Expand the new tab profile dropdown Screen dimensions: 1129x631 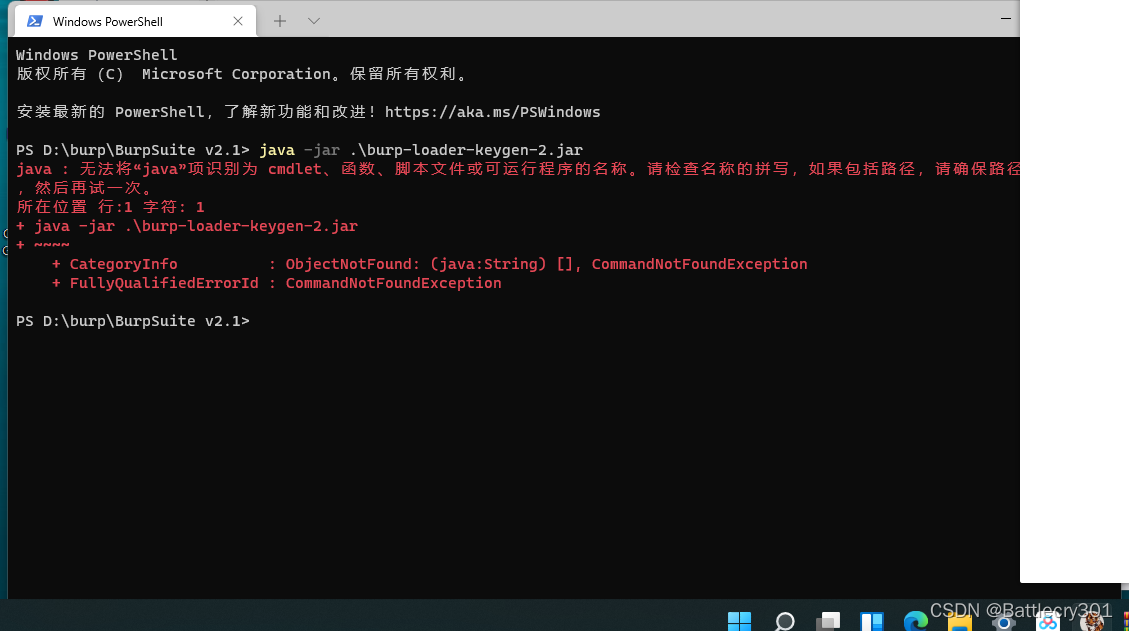coord(313,21)
